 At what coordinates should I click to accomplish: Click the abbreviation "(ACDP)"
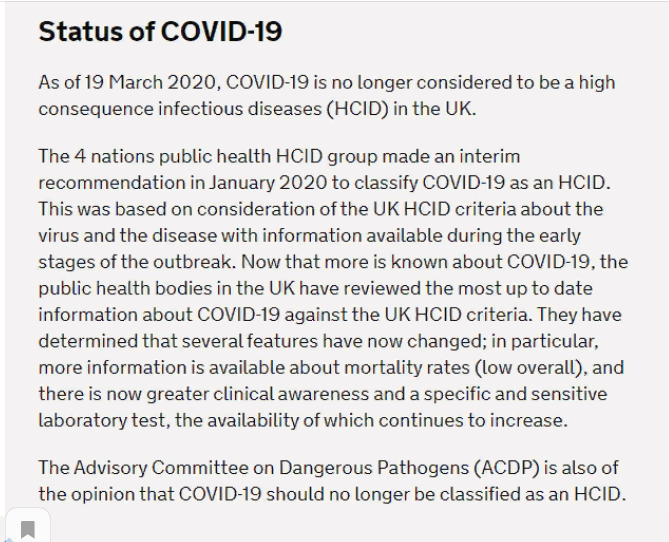click(506, 468)
